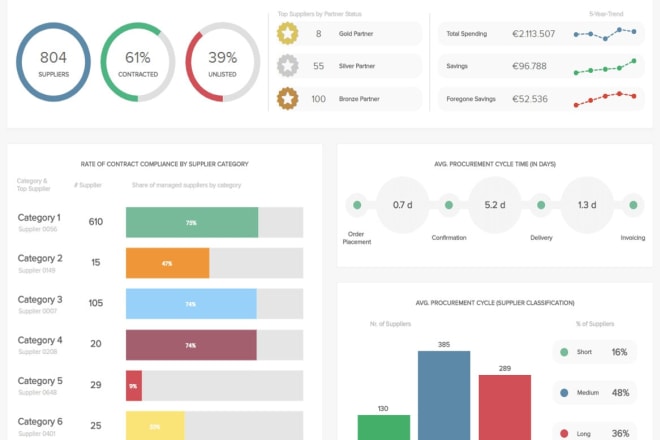Click the Foregone Savings trend sparkline
The width and height of the screenshot is (660, 440).
pyautogui.click(x=605, y=99)
